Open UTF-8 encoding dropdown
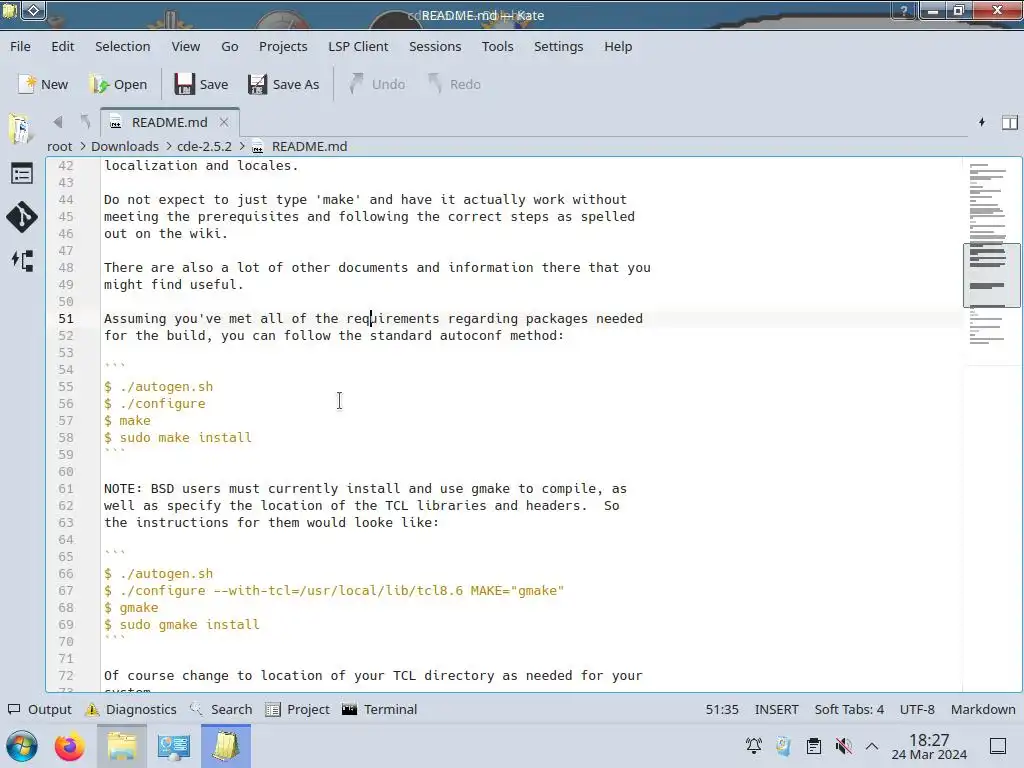 tap(917, 709)
